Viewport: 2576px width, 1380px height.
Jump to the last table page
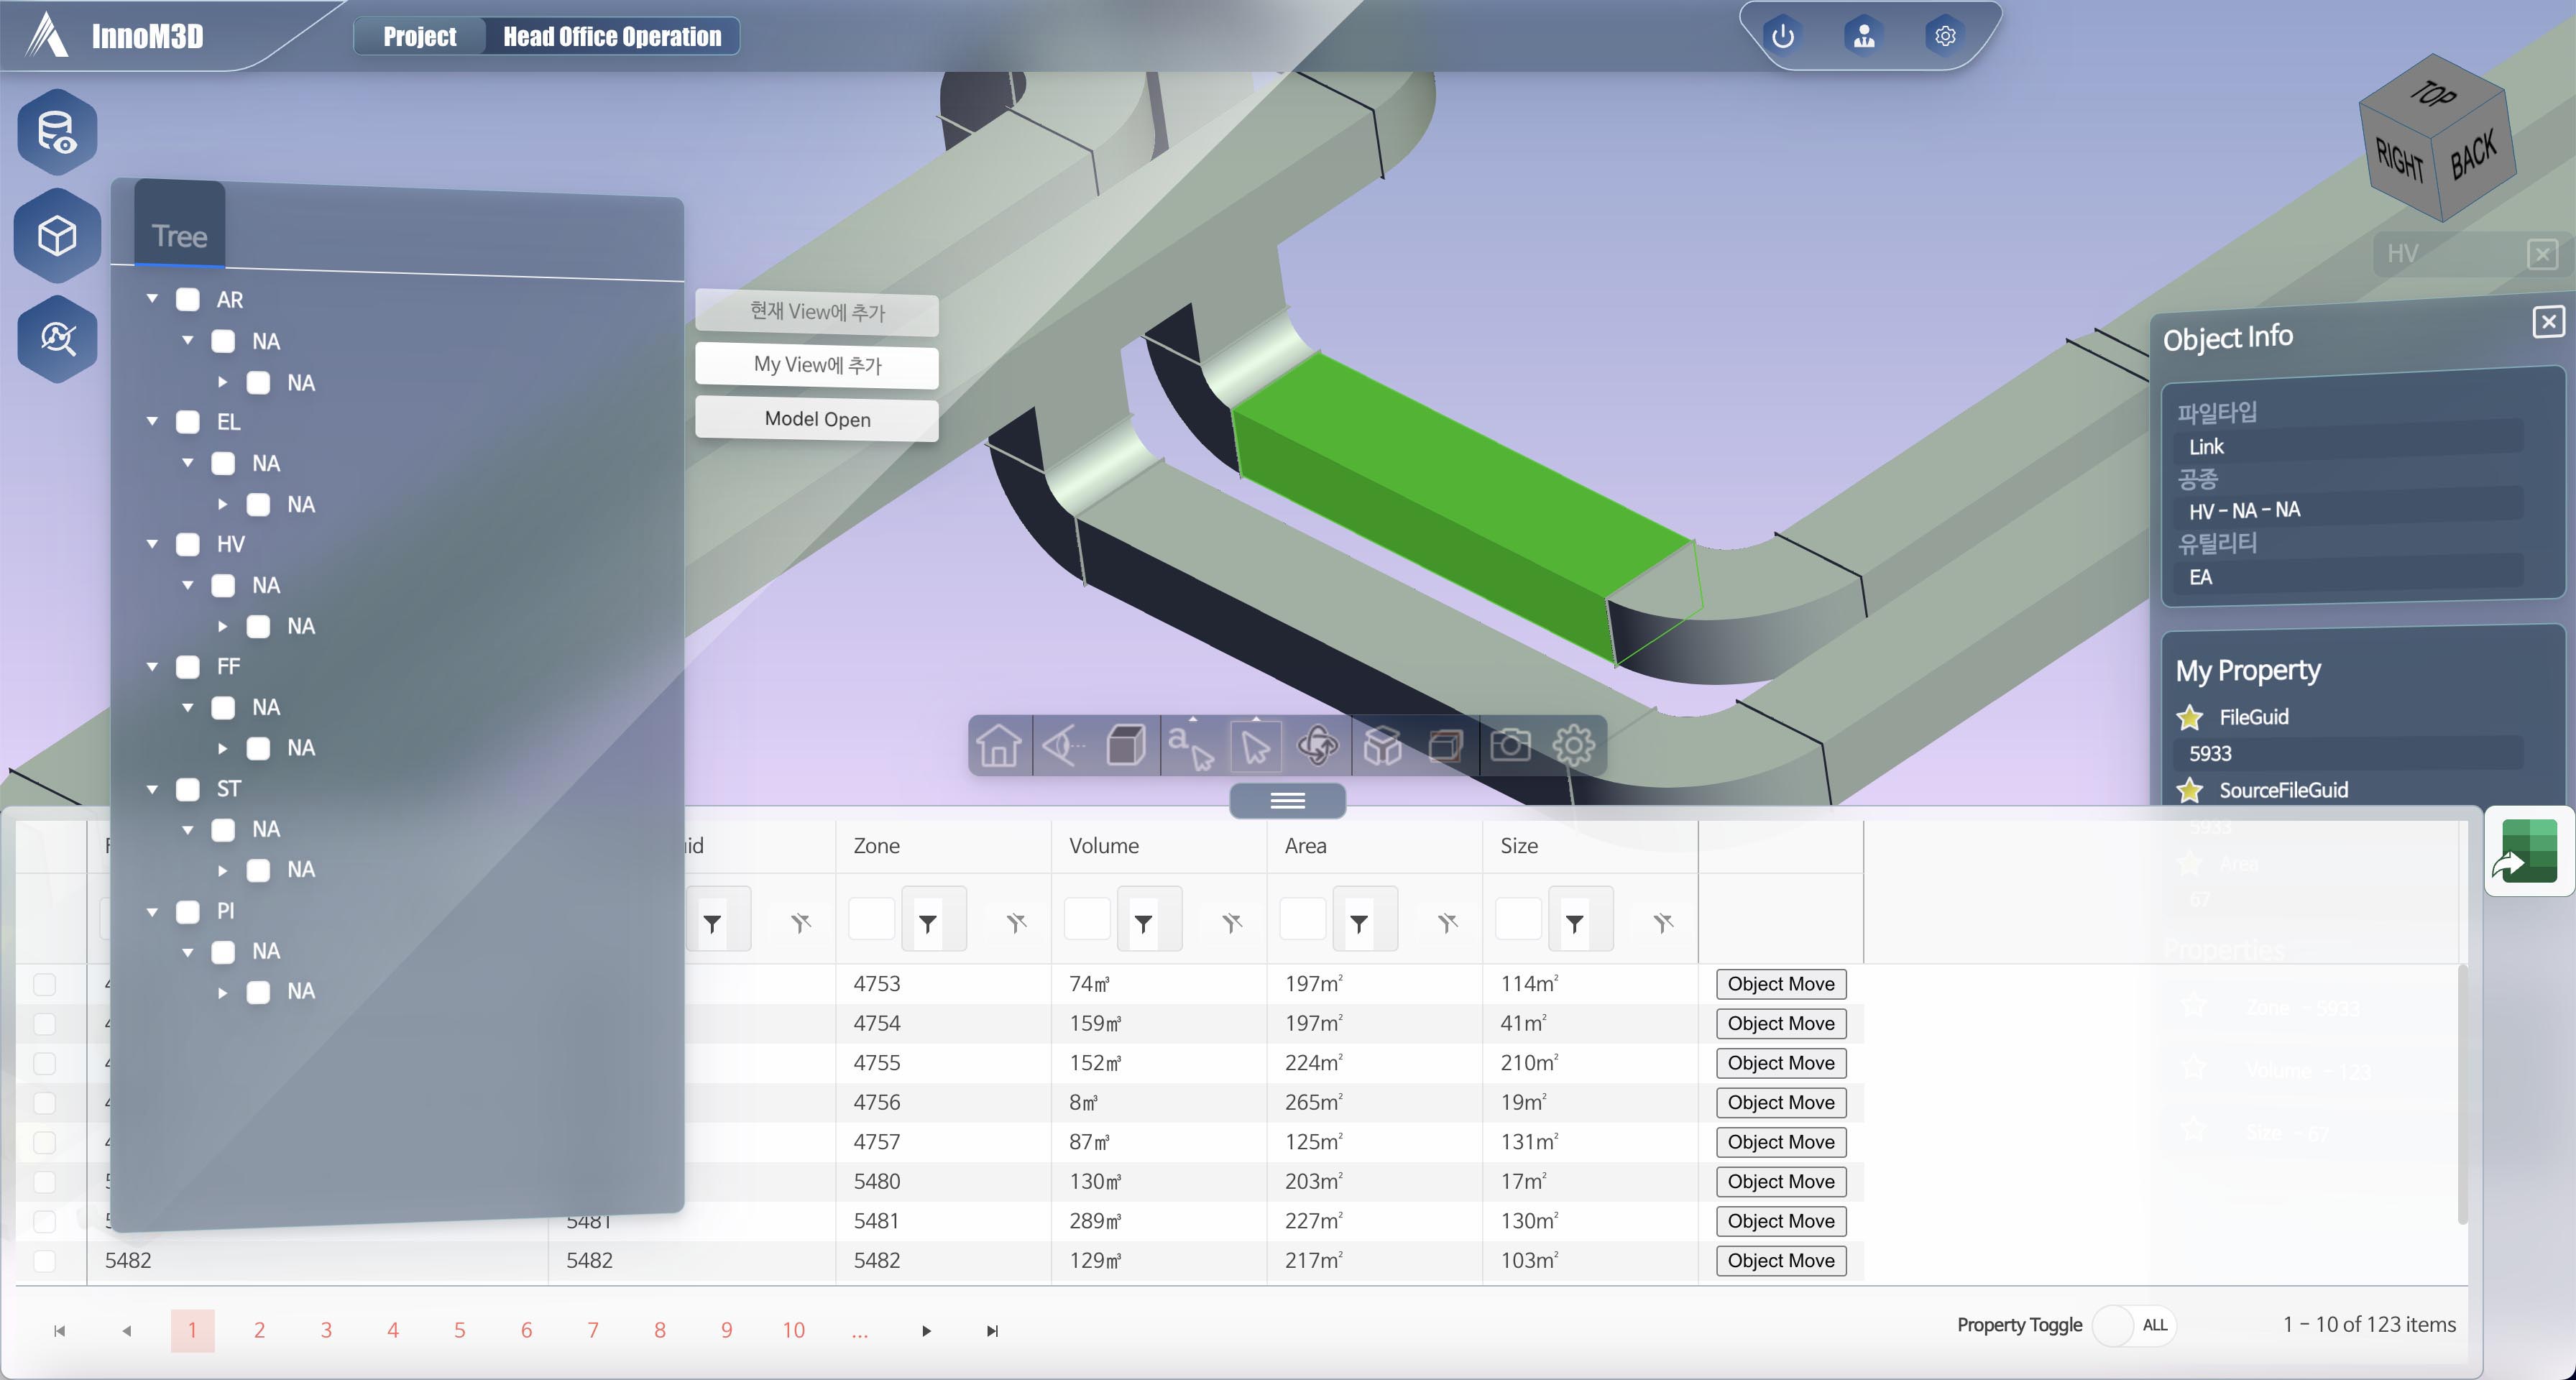point(993,1332)
